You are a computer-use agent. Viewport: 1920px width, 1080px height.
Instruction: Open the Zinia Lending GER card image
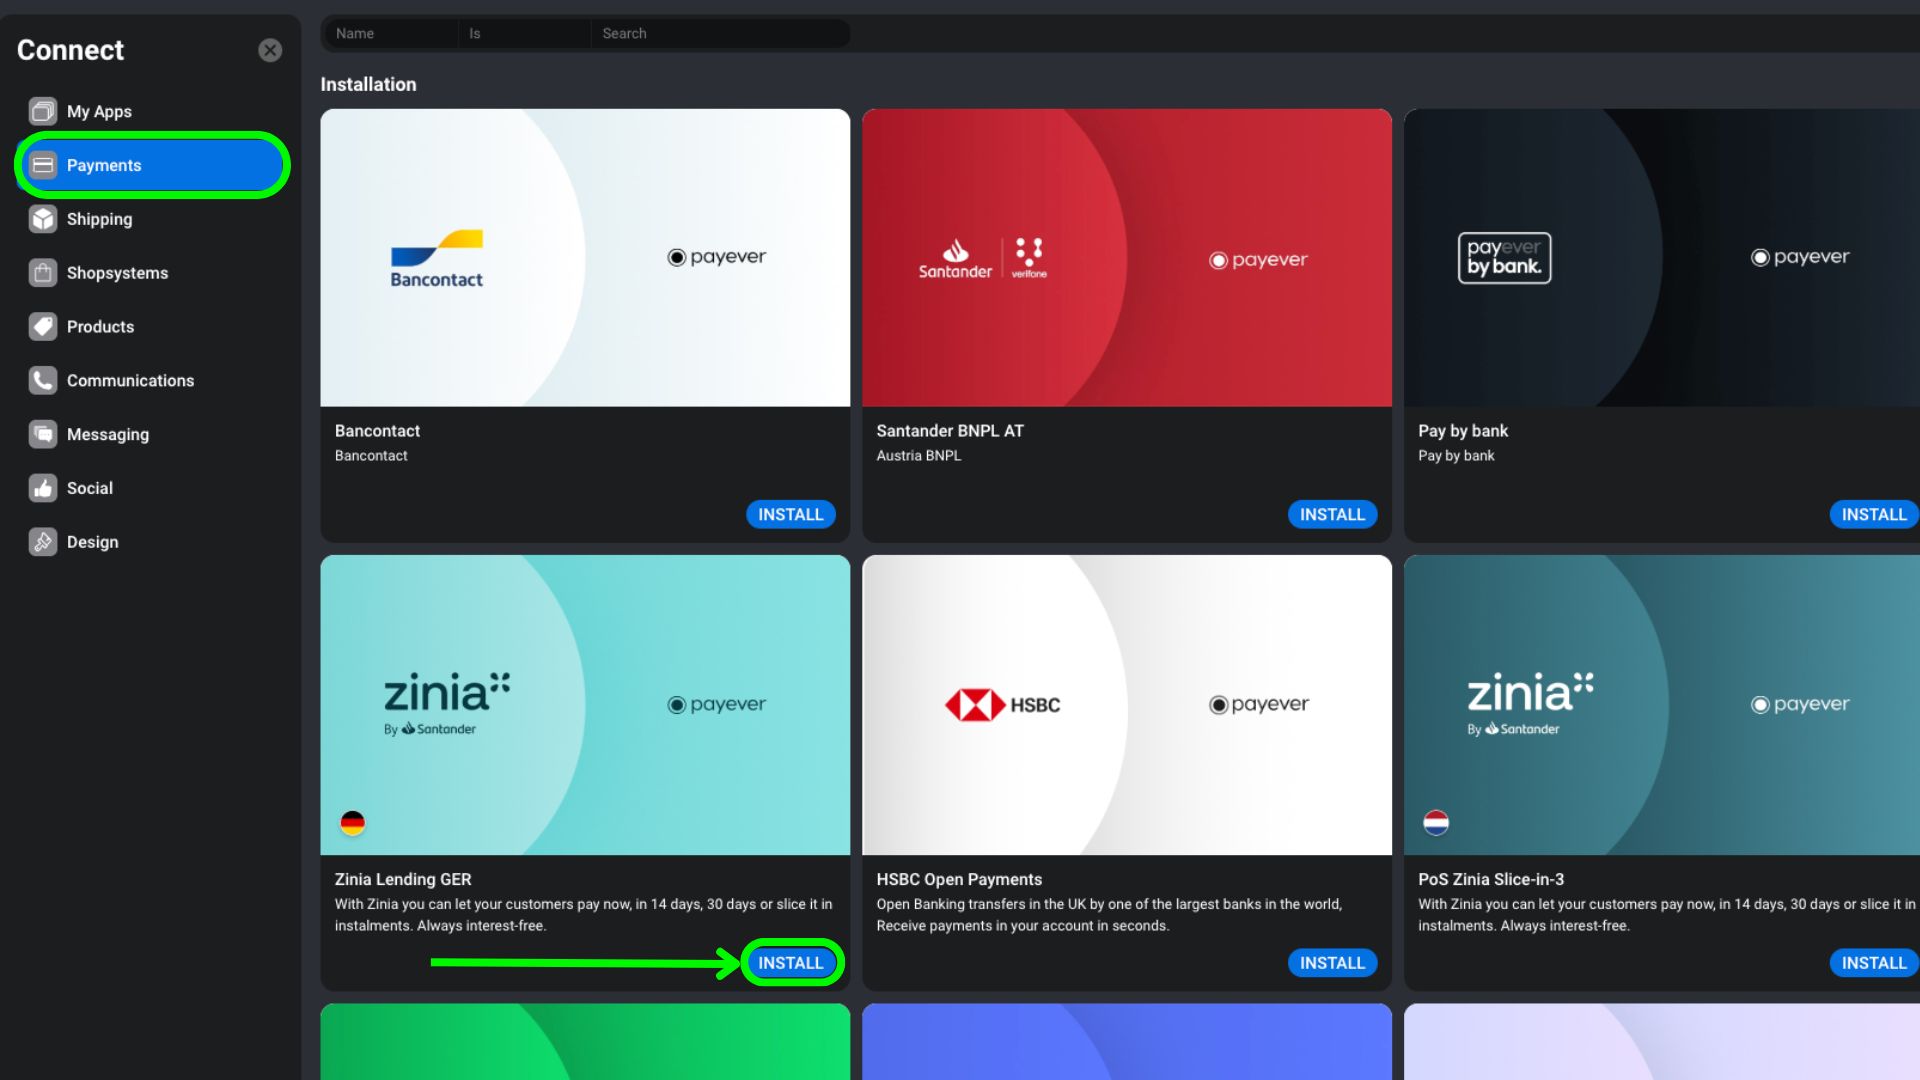[x=585, y=705]
